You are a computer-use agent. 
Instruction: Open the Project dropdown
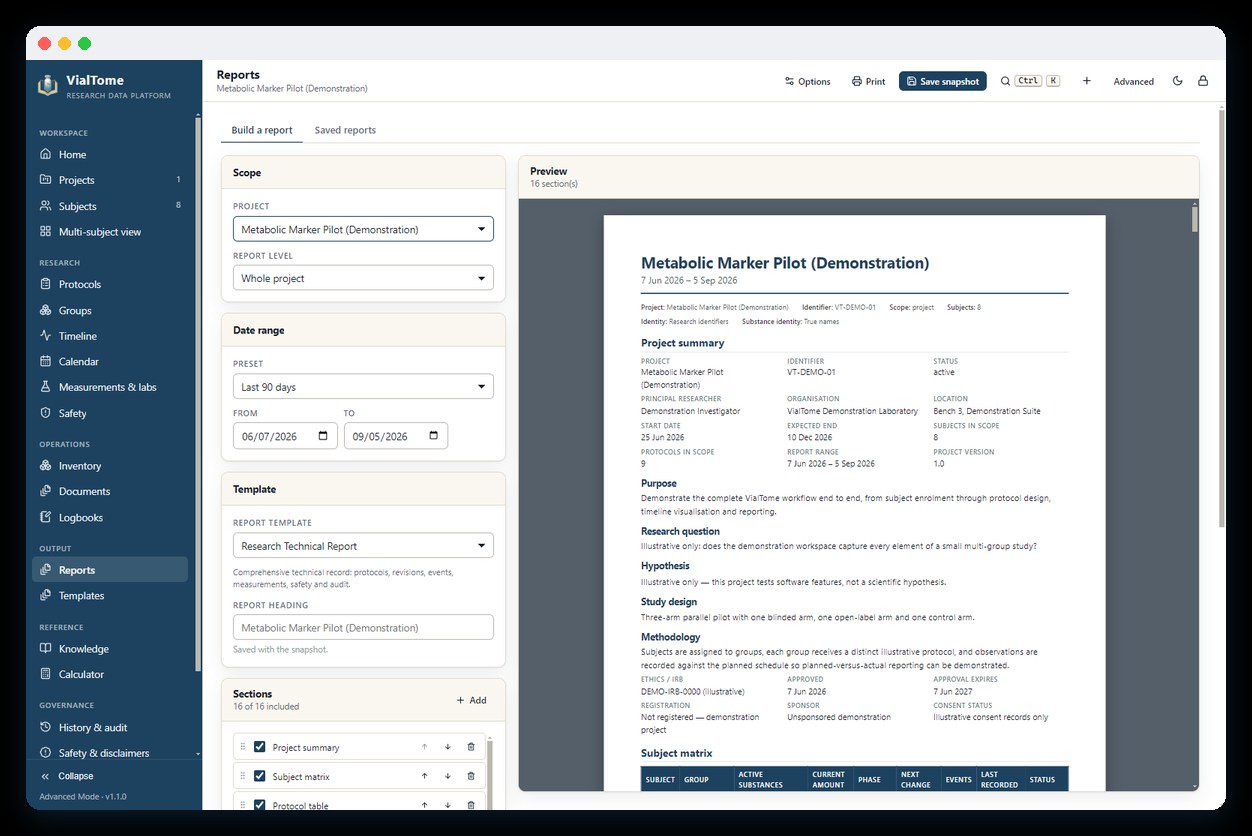(x=363, y=229)
